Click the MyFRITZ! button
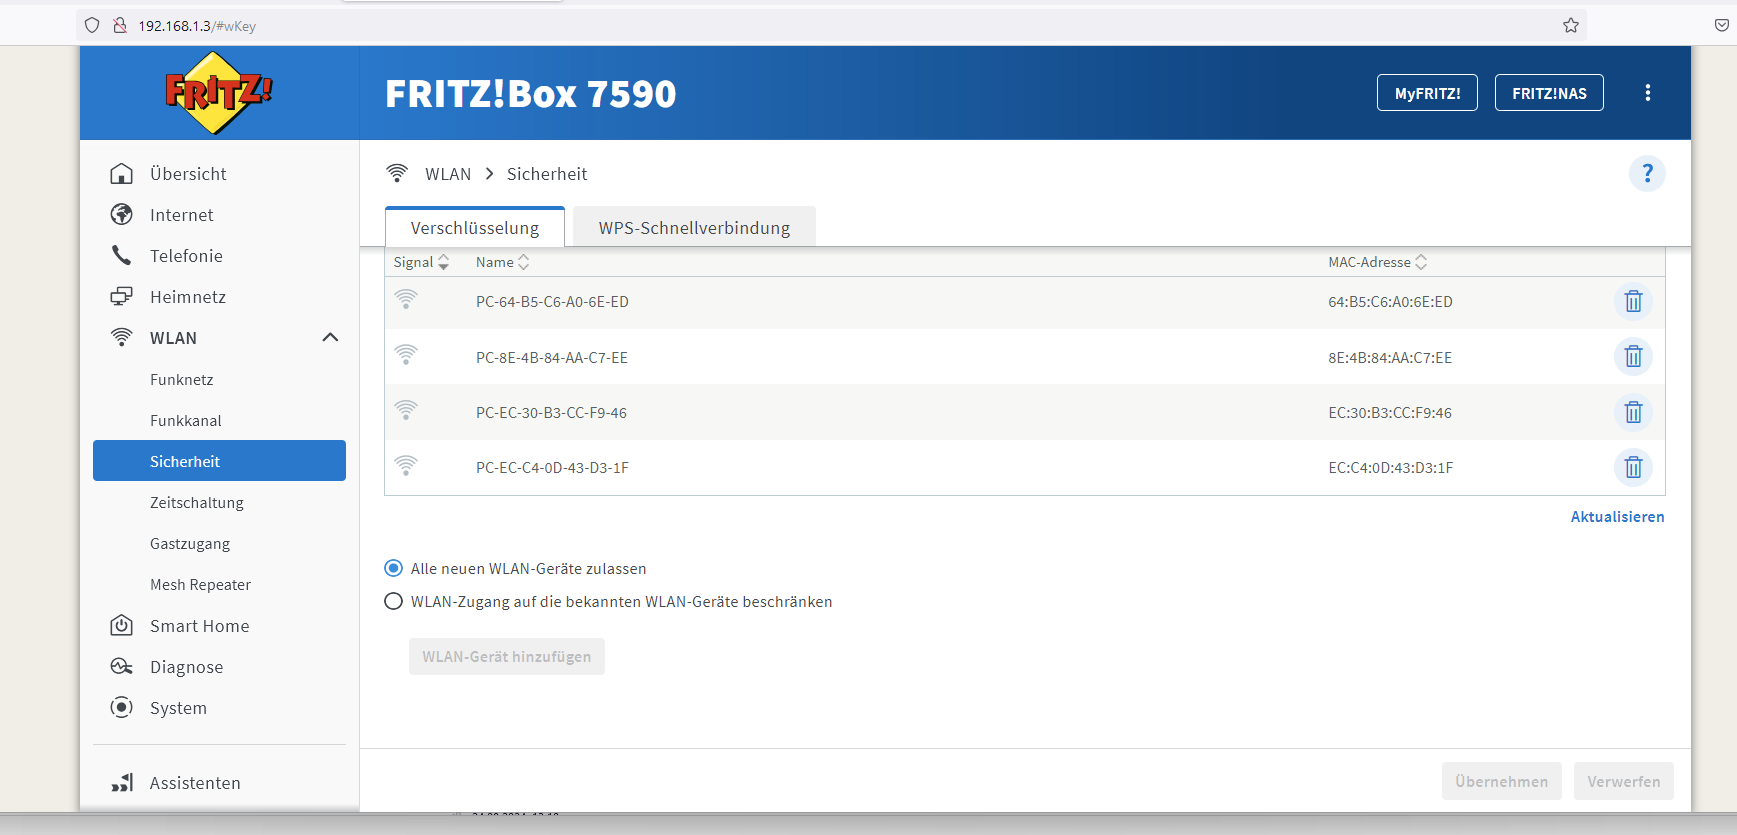The image size is (1737, 835). click(1427, 93)
